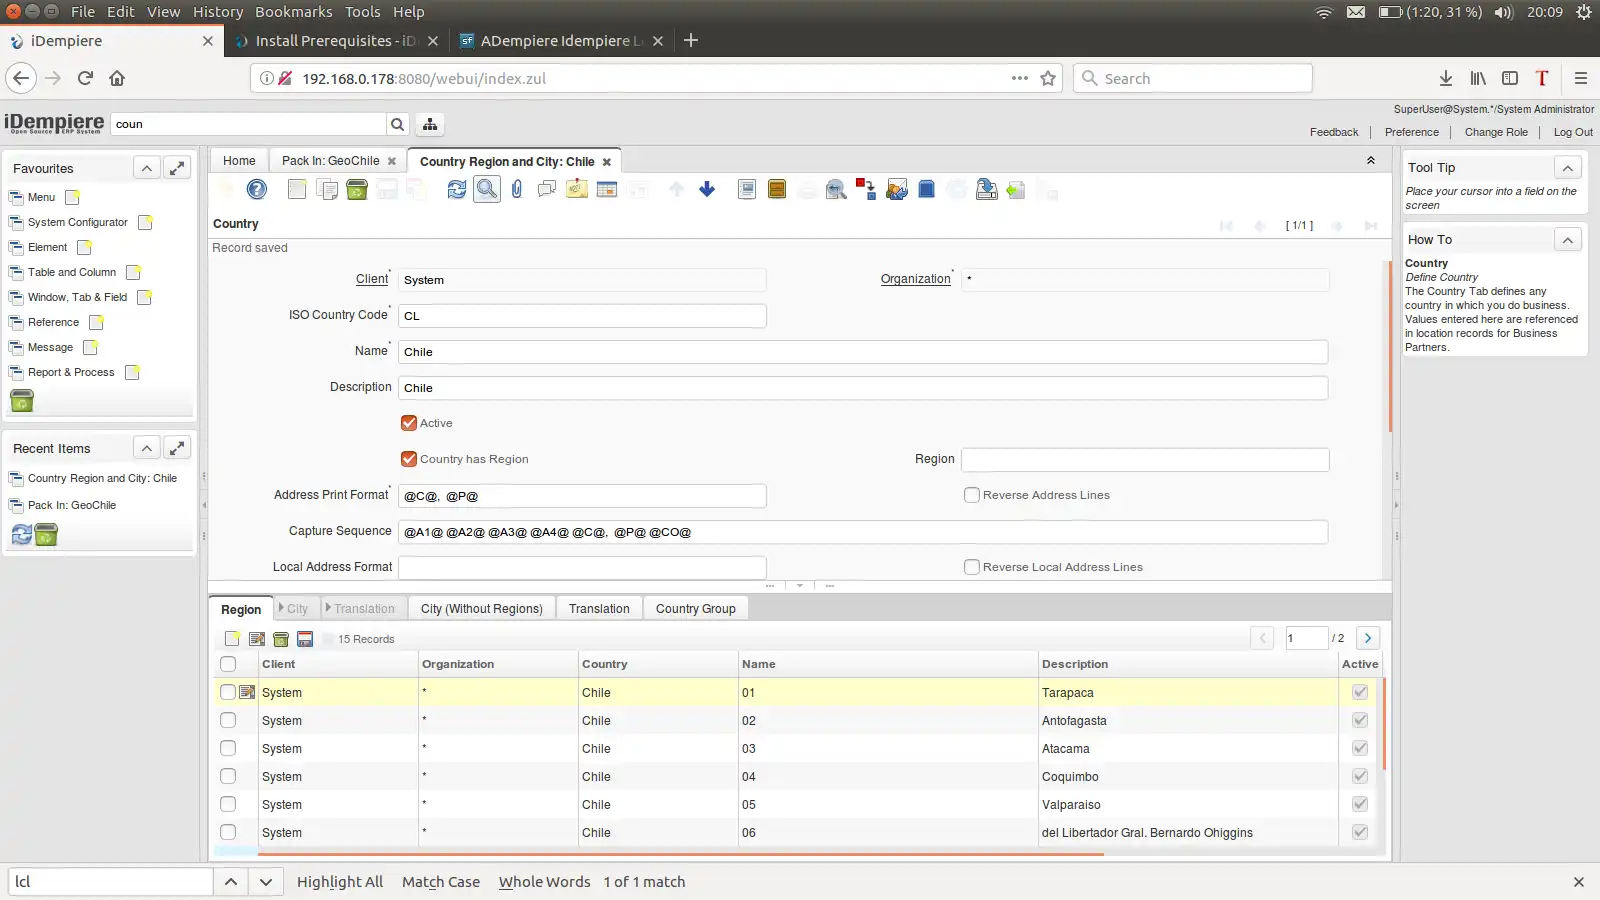Click Log Out
This screenshot has width=1600, height=900.
pos(1573,132)
